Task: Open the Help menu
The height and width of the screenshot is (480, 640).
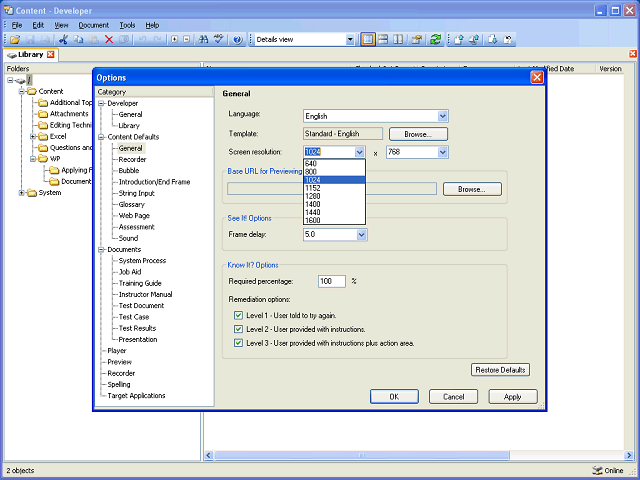Action: [152, 25]
